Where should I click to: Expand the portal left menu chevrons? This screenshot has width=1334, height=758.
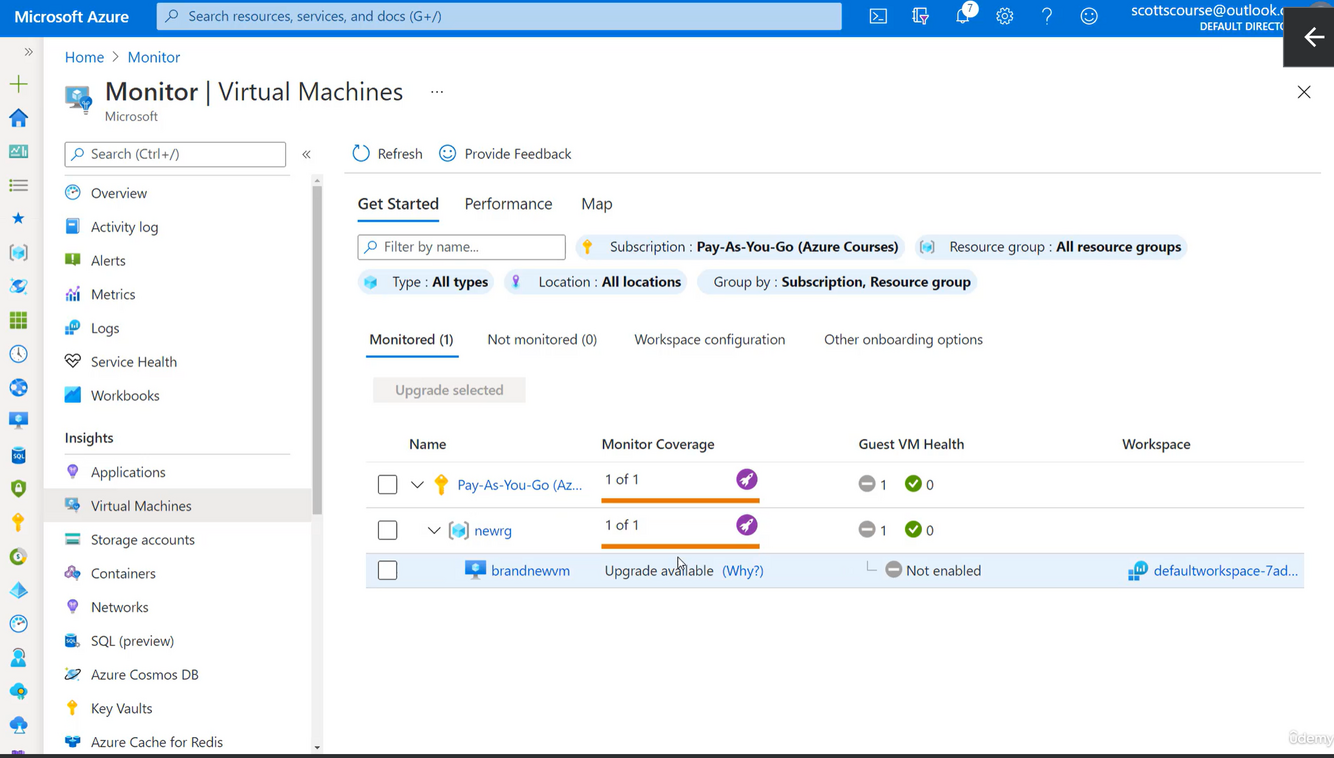pos(28,52)
